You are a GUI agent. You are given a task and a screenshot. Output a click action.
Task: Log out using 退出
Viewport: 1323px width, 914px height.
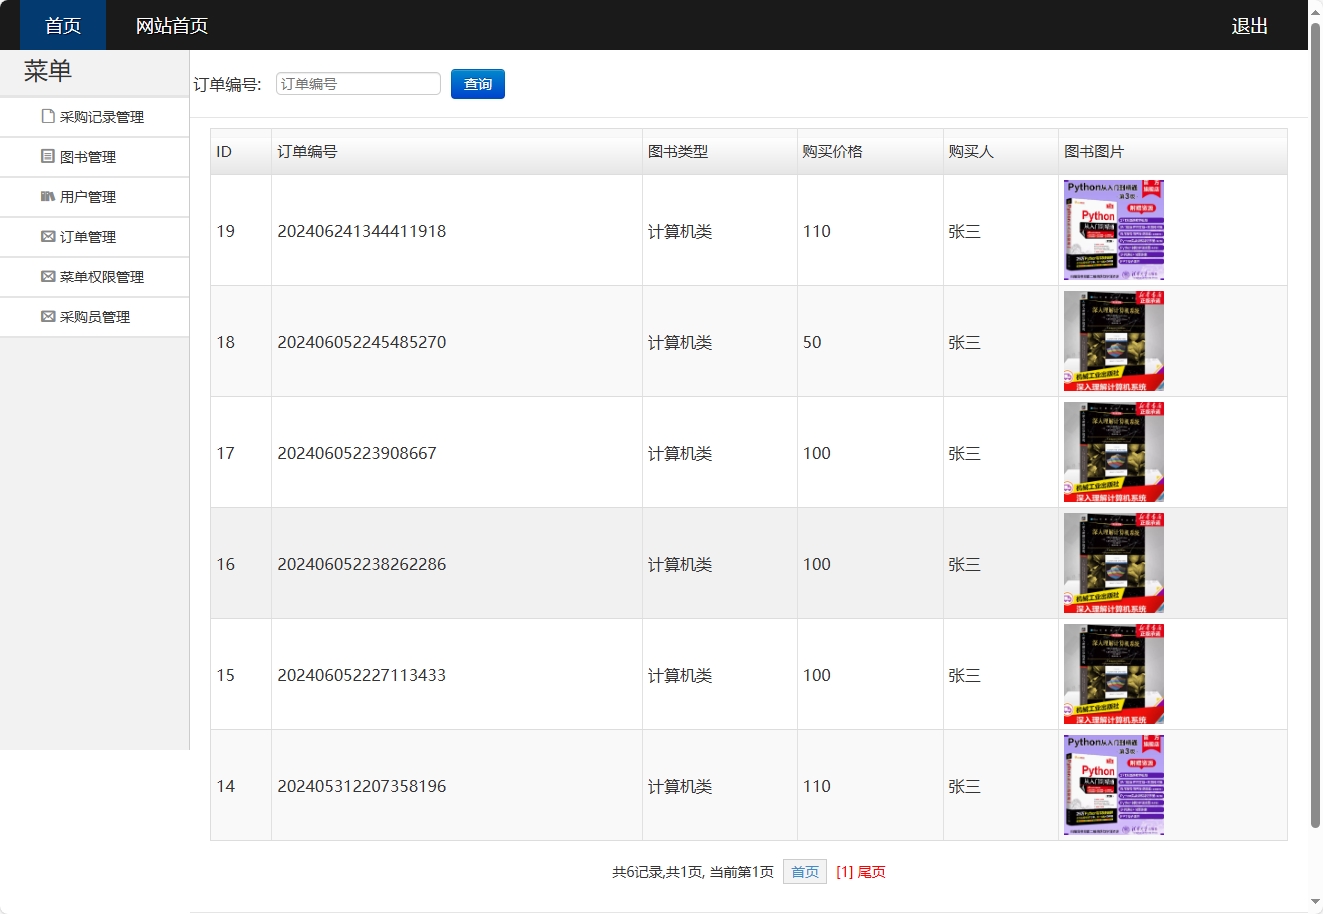click(1250, 25)
